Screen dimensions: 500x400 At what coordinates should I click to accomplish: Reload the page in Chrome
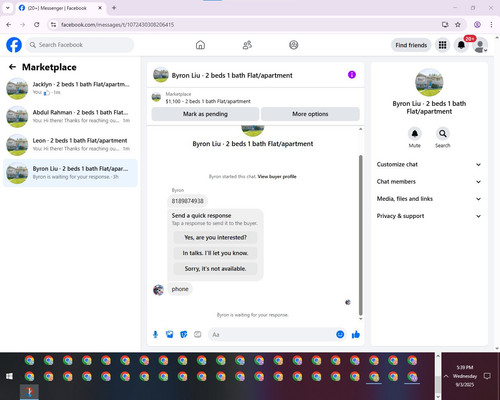point(37,24)
